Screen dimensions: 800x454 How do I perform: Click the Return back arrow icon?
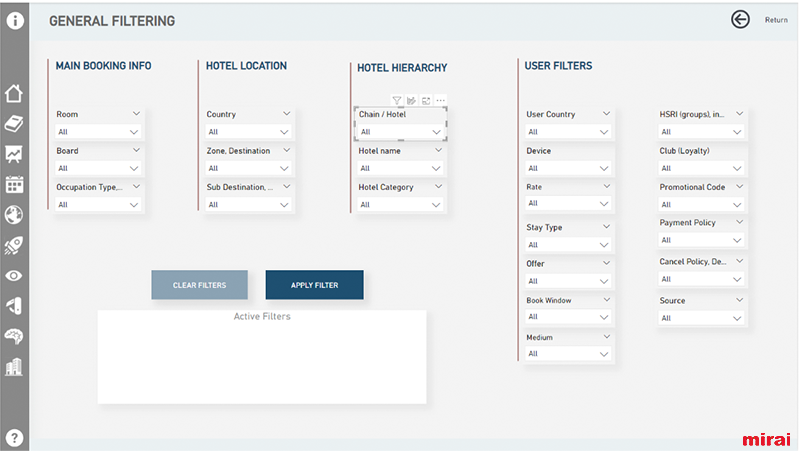point(740,19)
